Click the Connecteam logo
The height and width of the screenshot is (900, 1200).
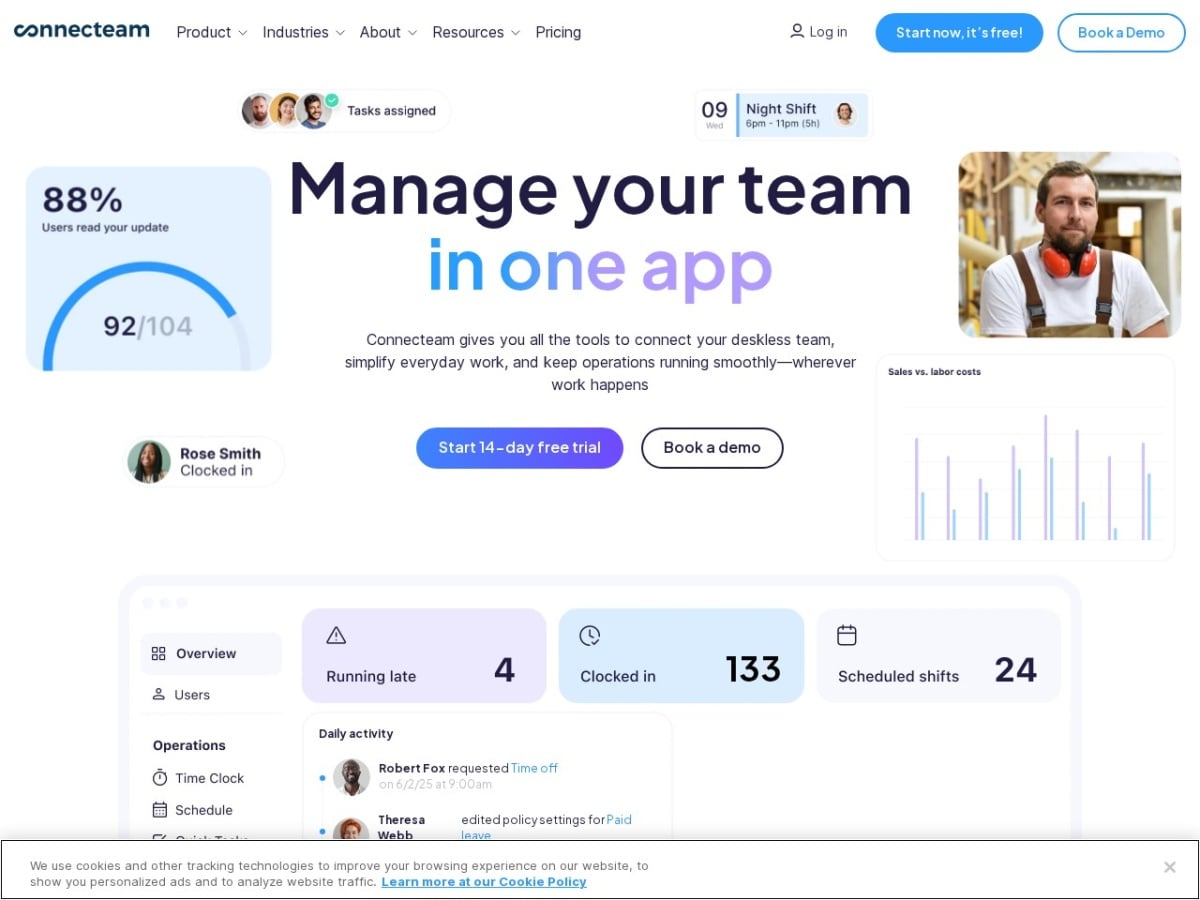(82, 31)
